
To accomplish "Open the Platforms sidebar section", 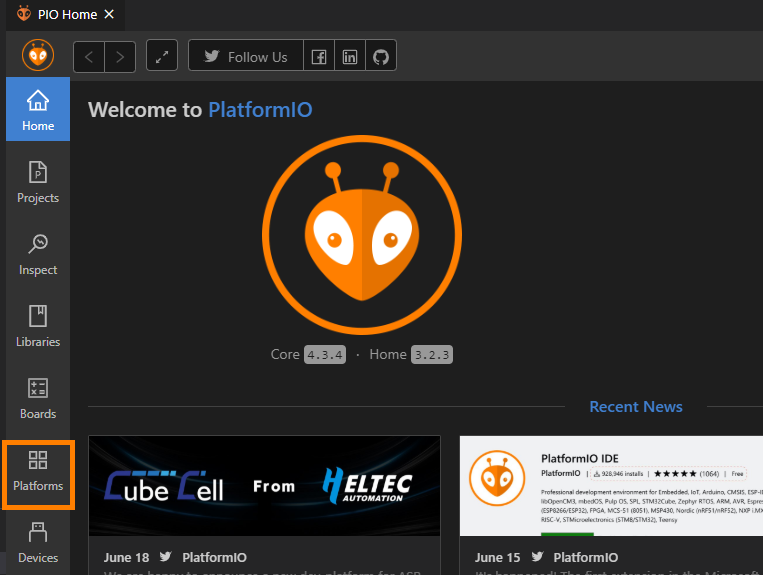I will pyautogui.click(x=38, y=470).
